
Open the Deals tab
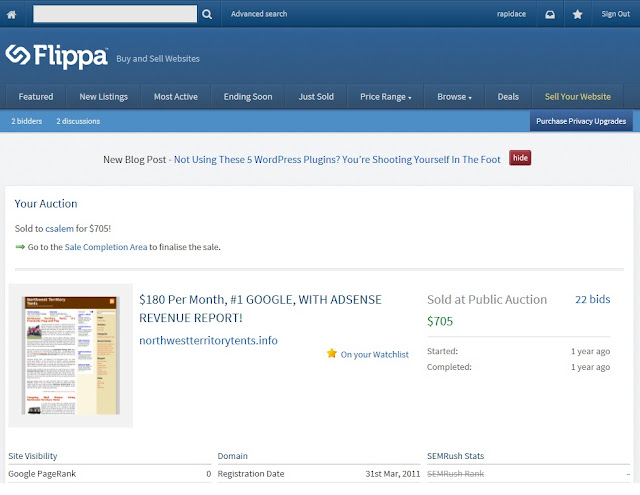(x=508, y=97)
